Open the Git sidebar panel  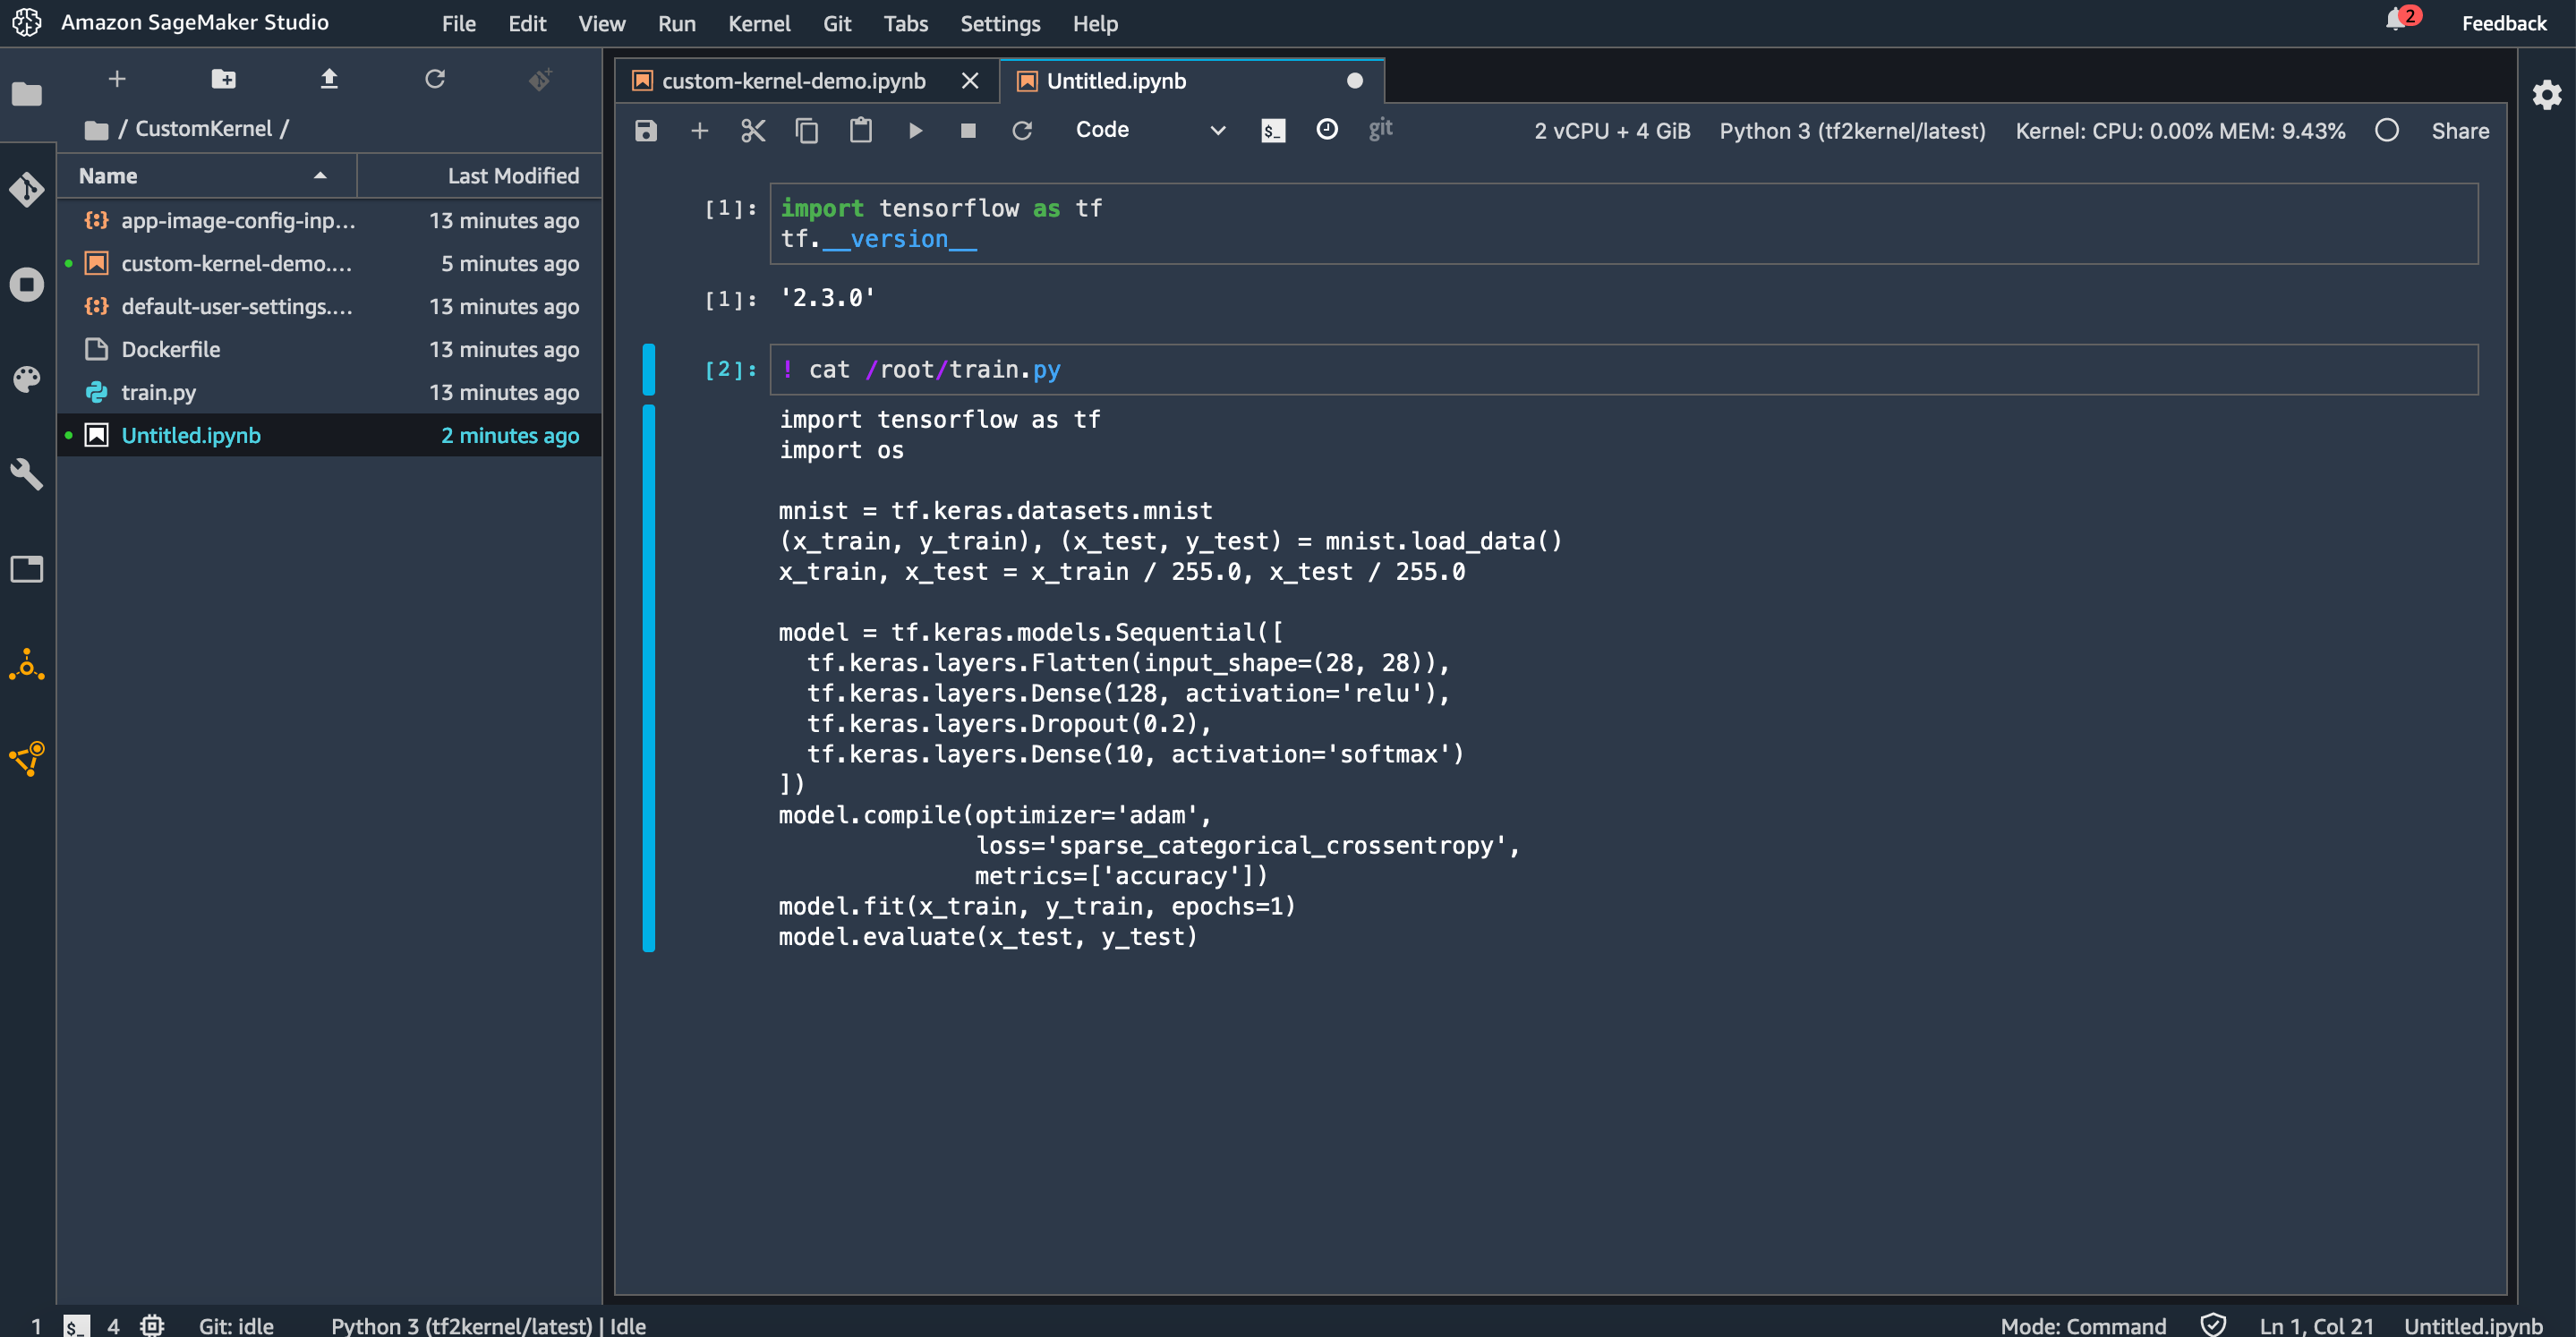27,189
